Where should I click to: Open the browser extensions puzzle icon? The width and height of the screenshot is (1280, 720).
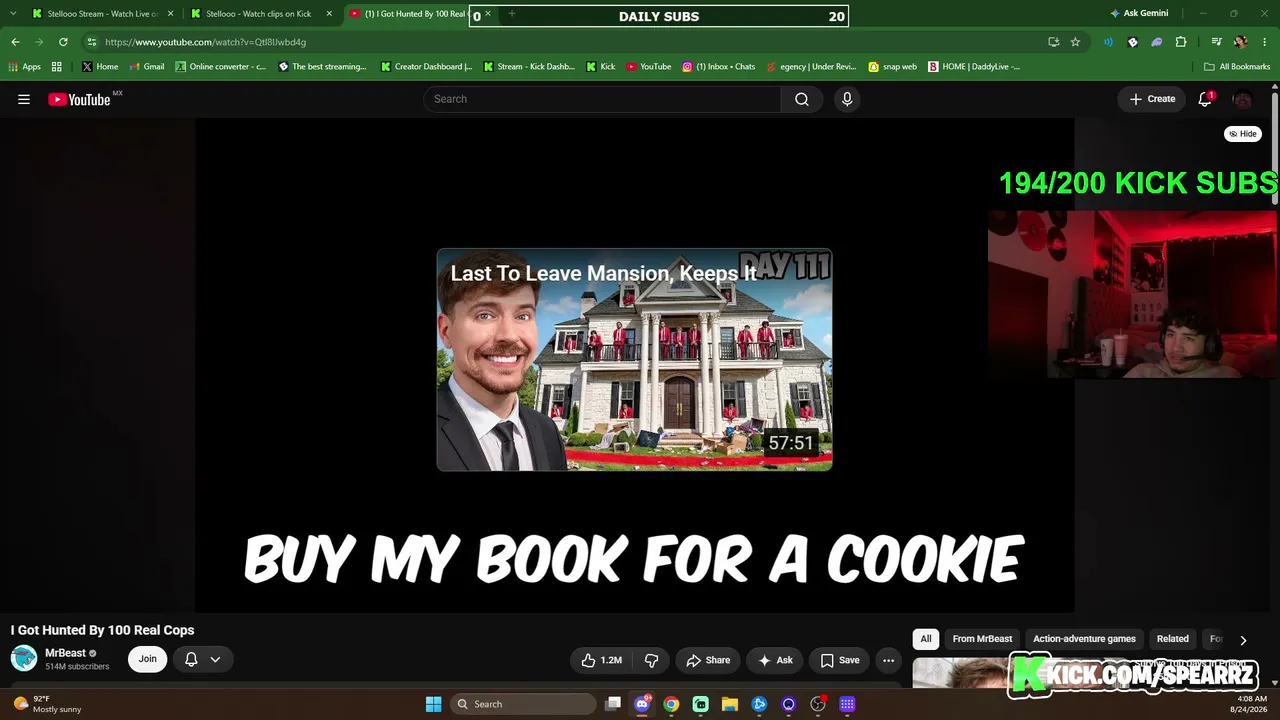point(1181,42)
